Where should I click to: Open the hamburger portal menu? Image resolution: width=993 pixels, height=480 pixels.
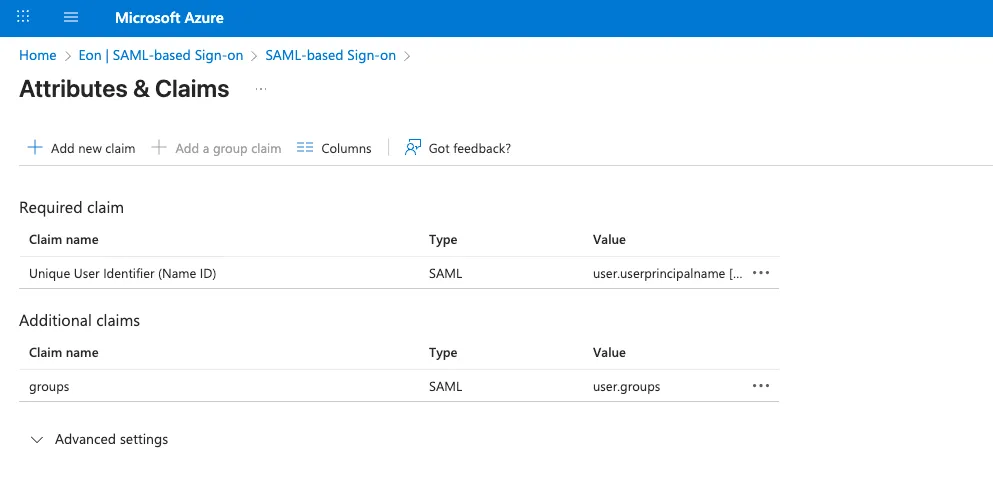coord(71,17)
